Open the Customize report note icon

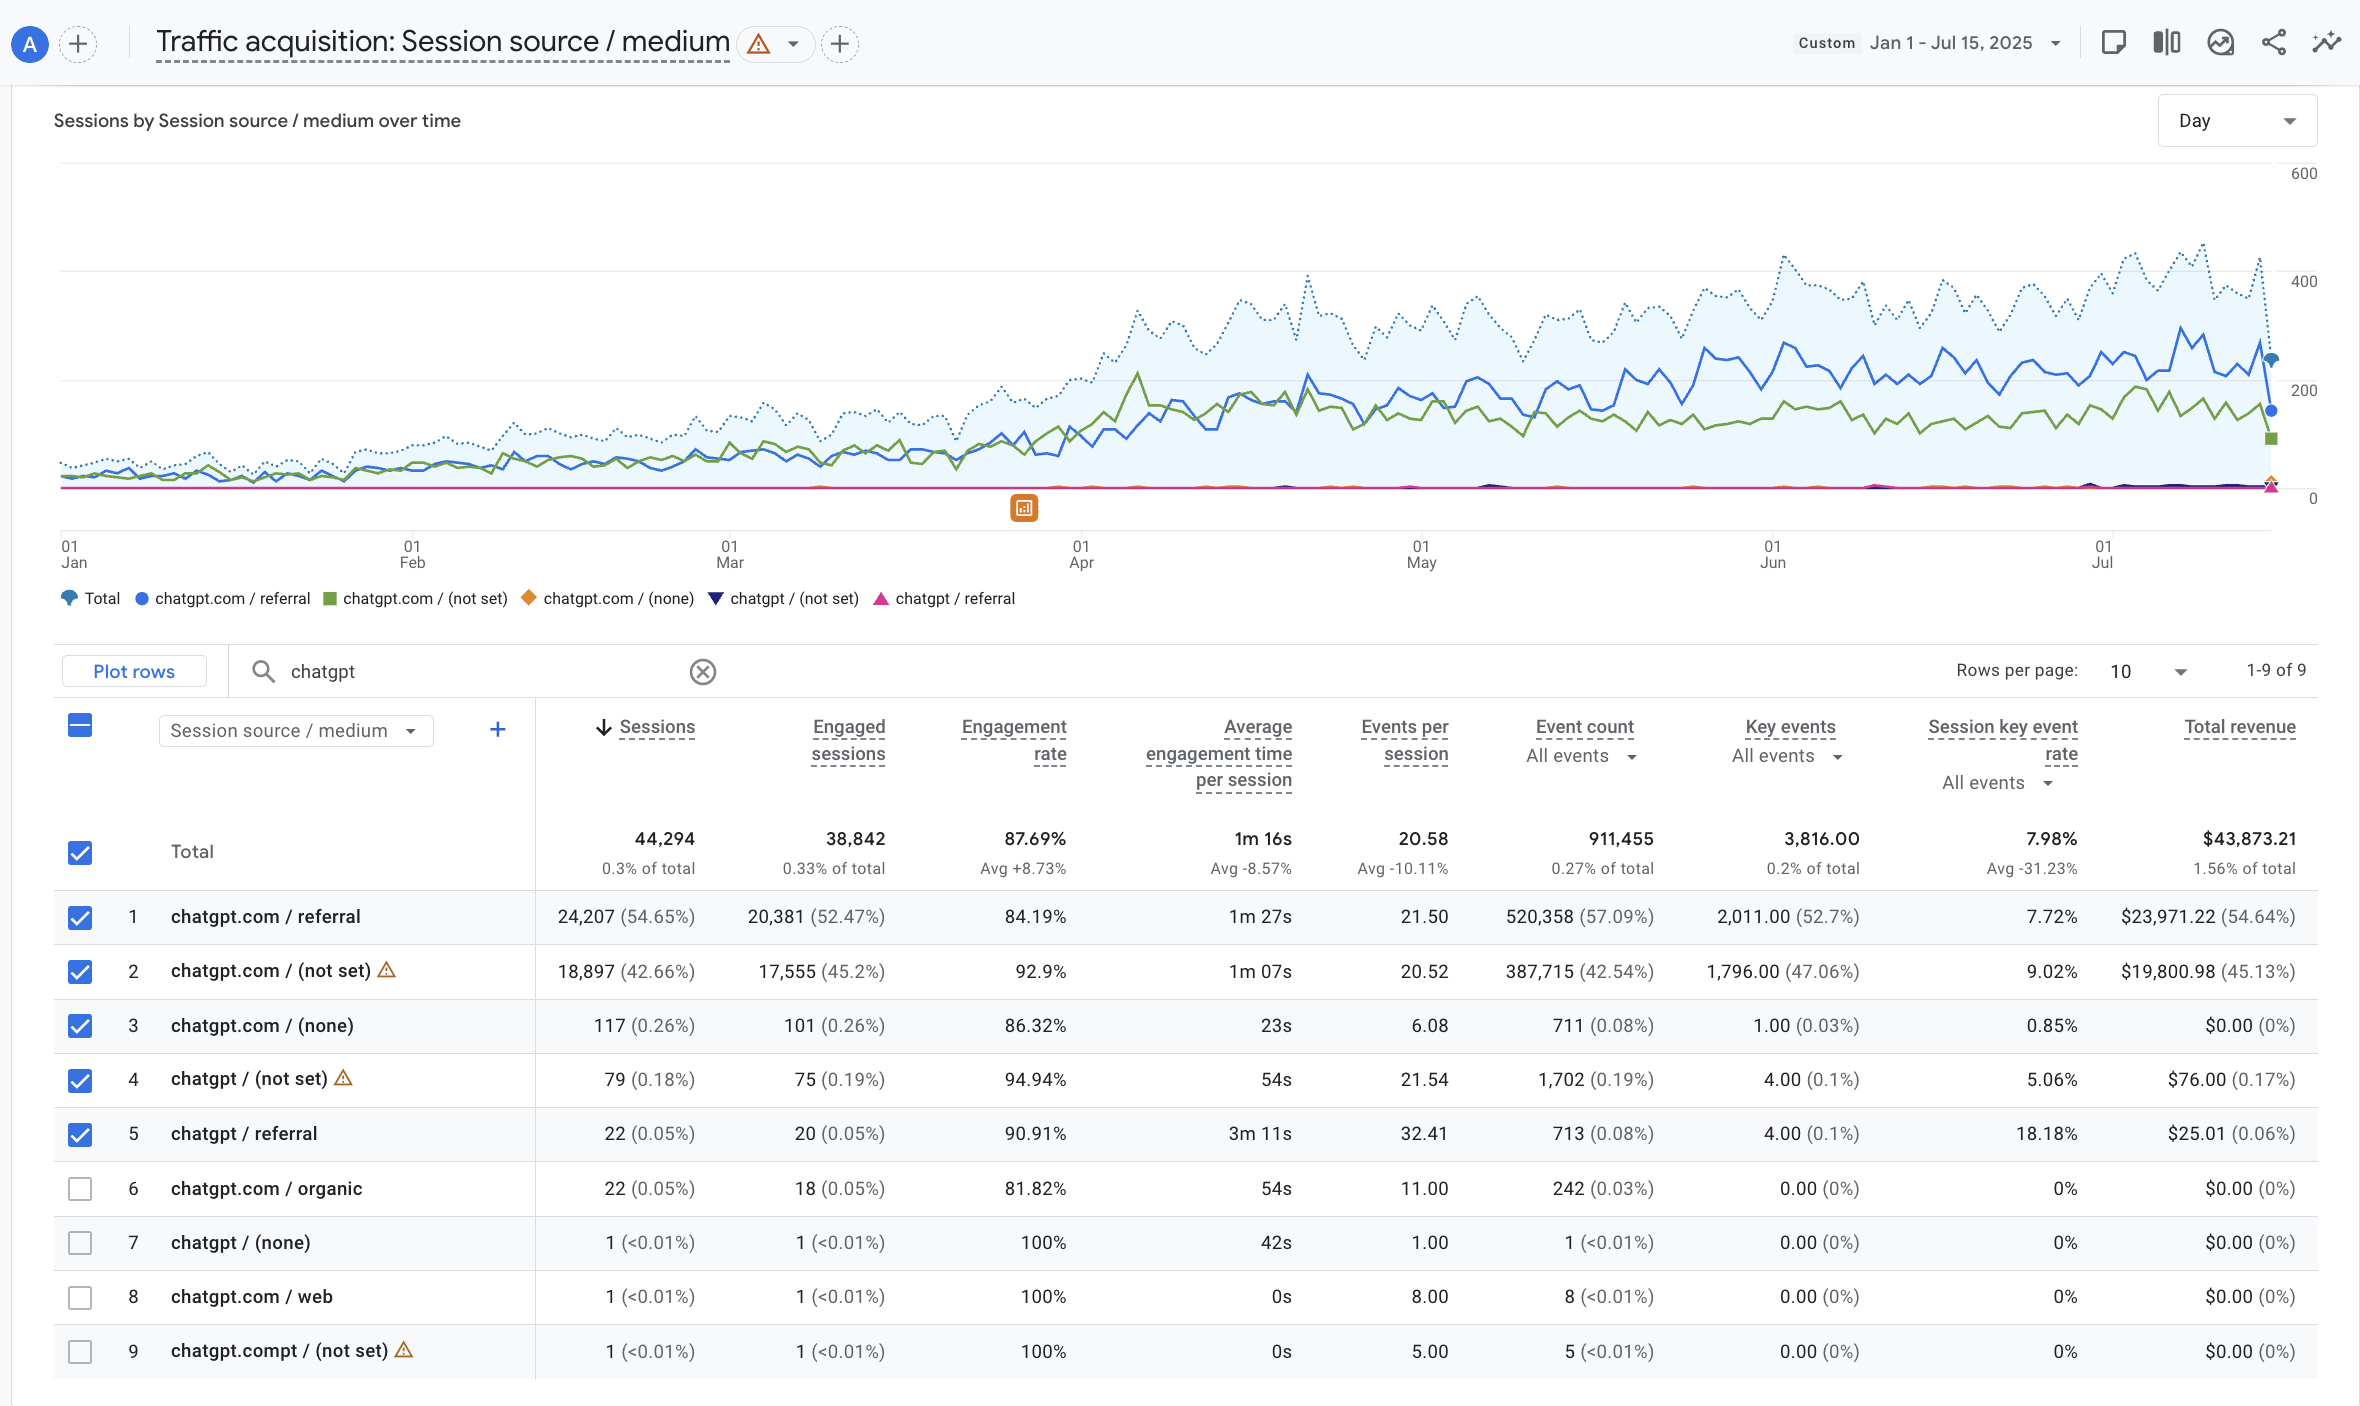2113,42
